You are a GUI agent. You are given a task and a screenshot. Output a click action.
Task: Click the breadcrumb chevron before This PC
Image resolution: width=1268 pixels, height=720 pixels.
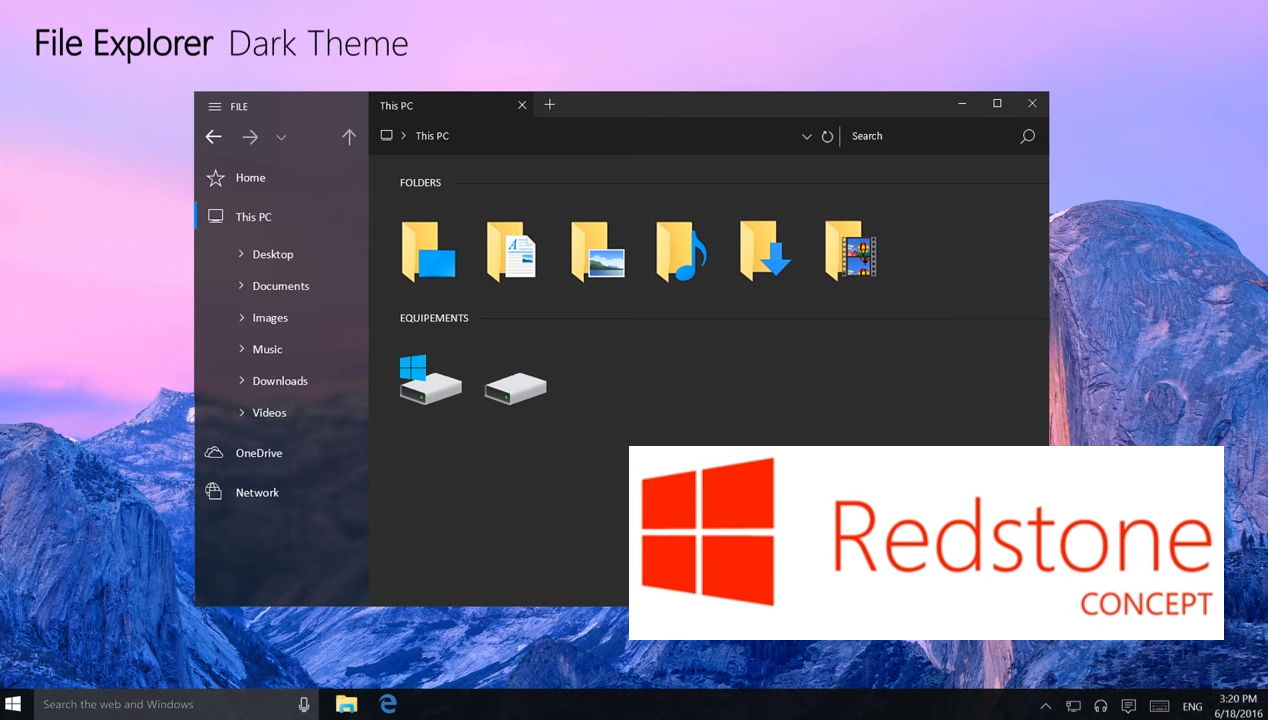tap(404, 136)
